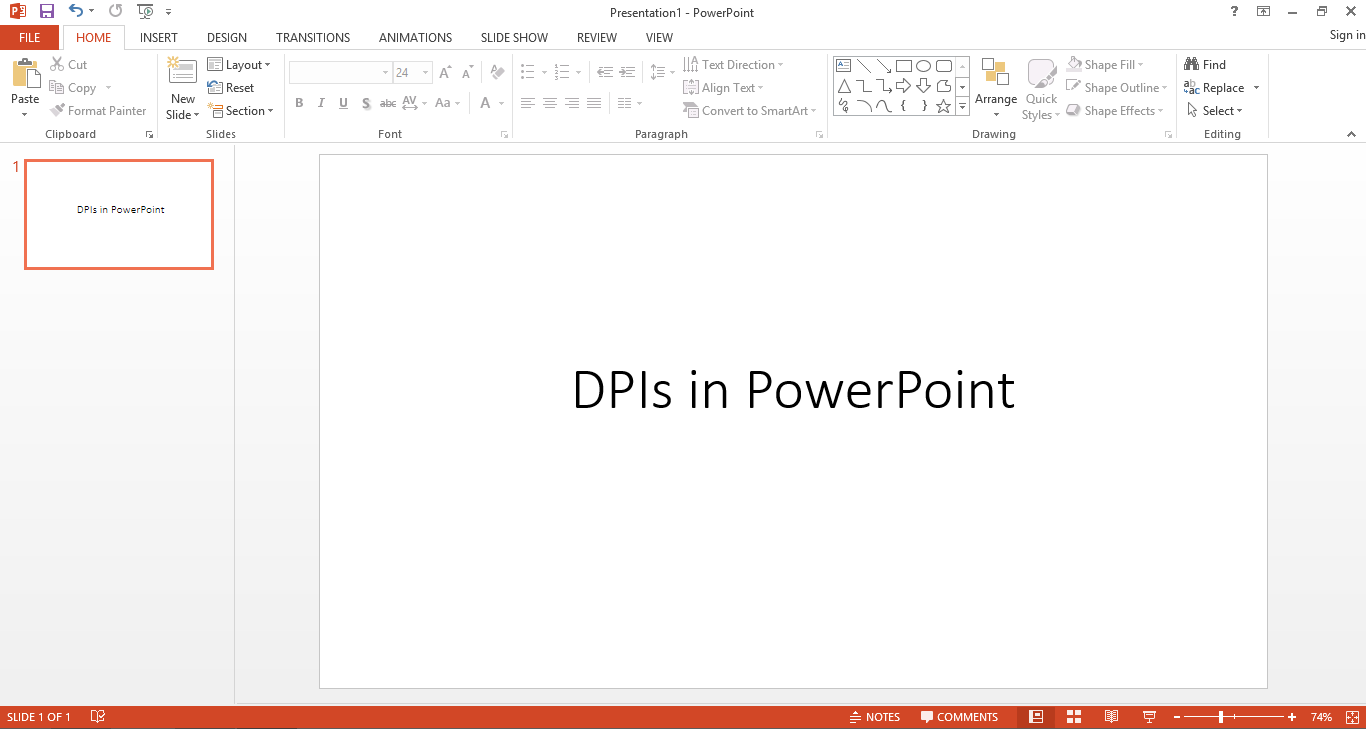Click the Save icon in quick access toolbar

click(46, 12)
